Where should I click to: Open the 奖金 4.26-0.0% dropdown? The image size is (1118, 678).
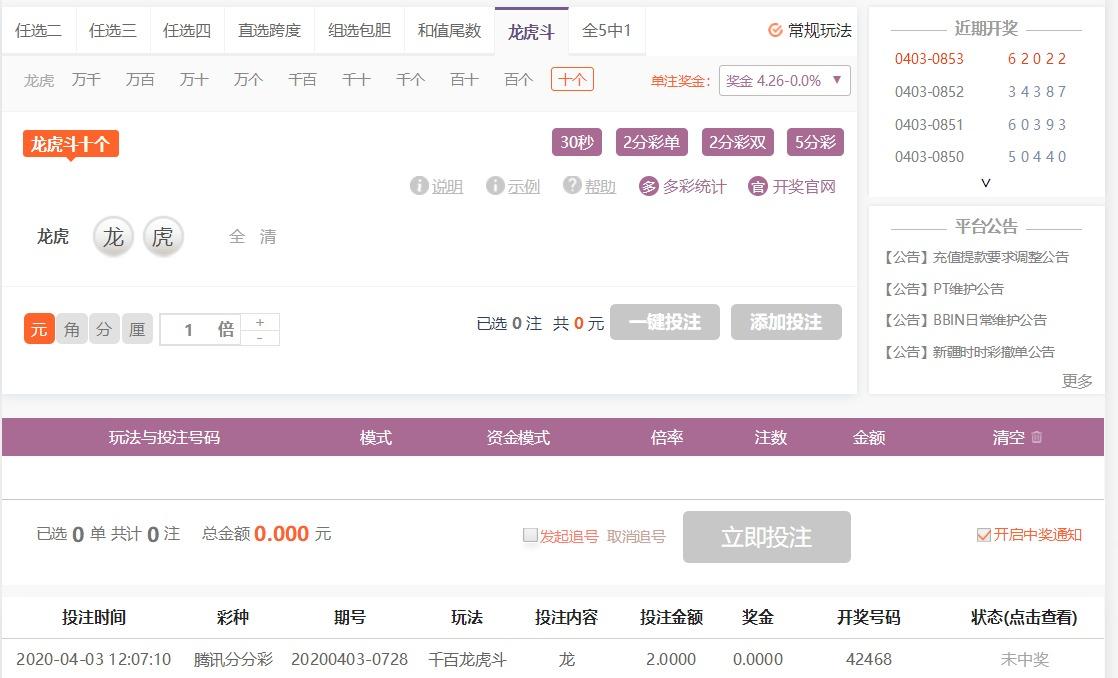tap(784, 81)
